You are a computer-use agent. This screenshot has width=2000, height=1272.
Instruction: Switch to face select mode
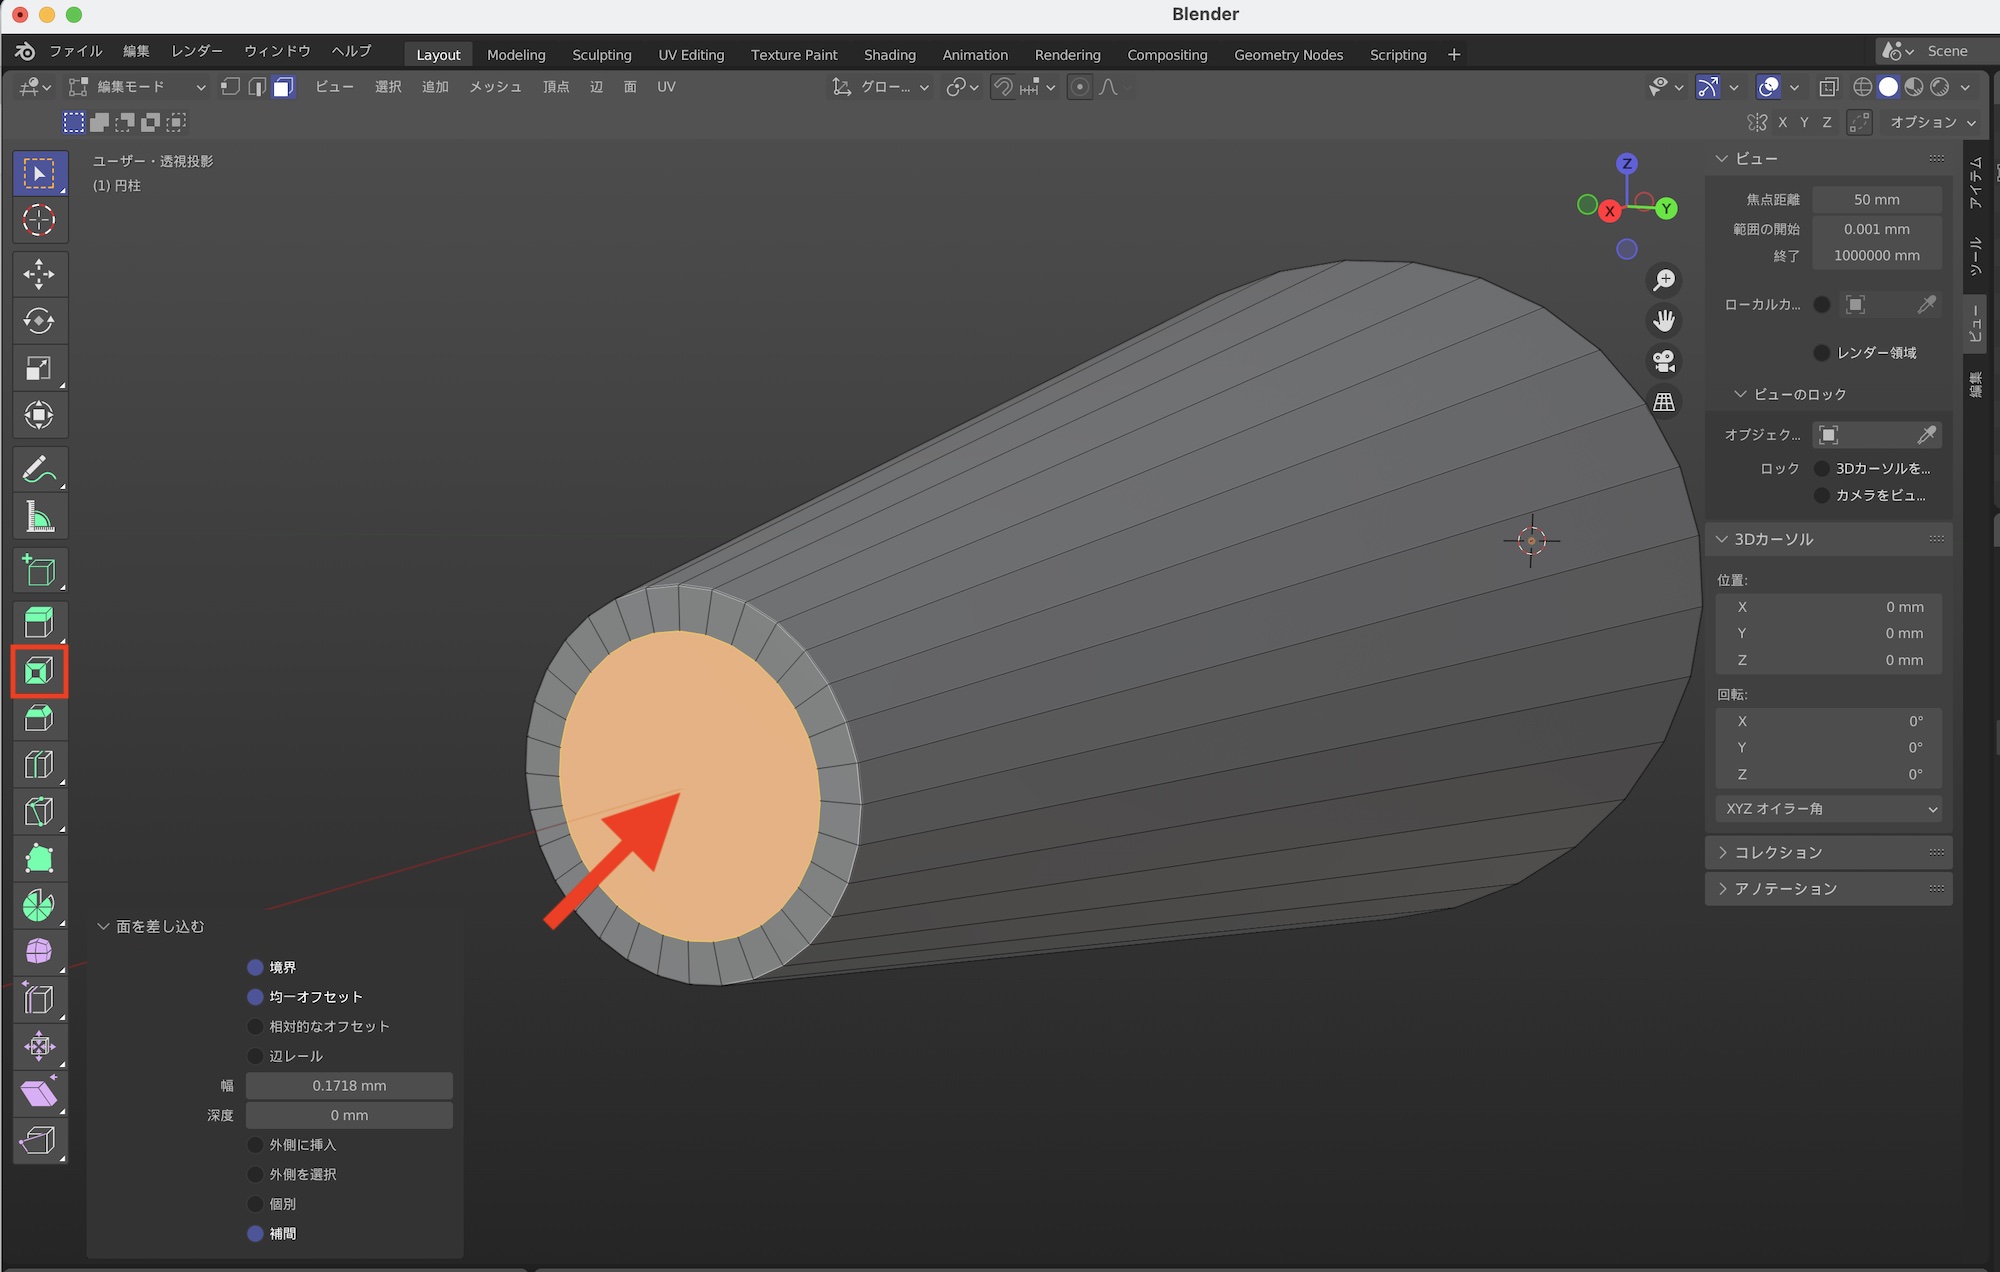(x=284, y=87)
